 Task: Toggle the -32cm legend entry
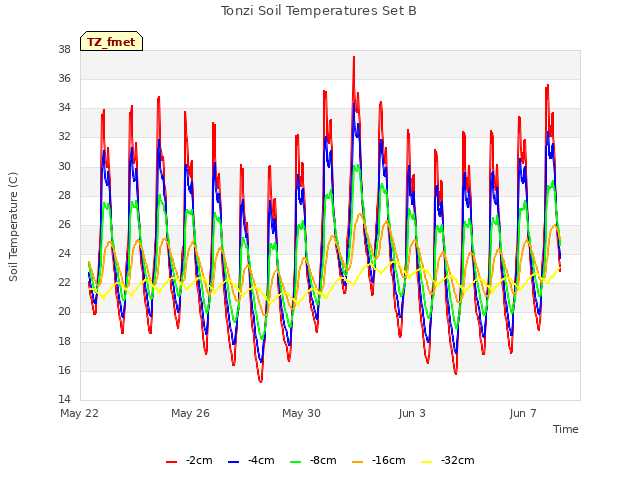pos(447,460)
